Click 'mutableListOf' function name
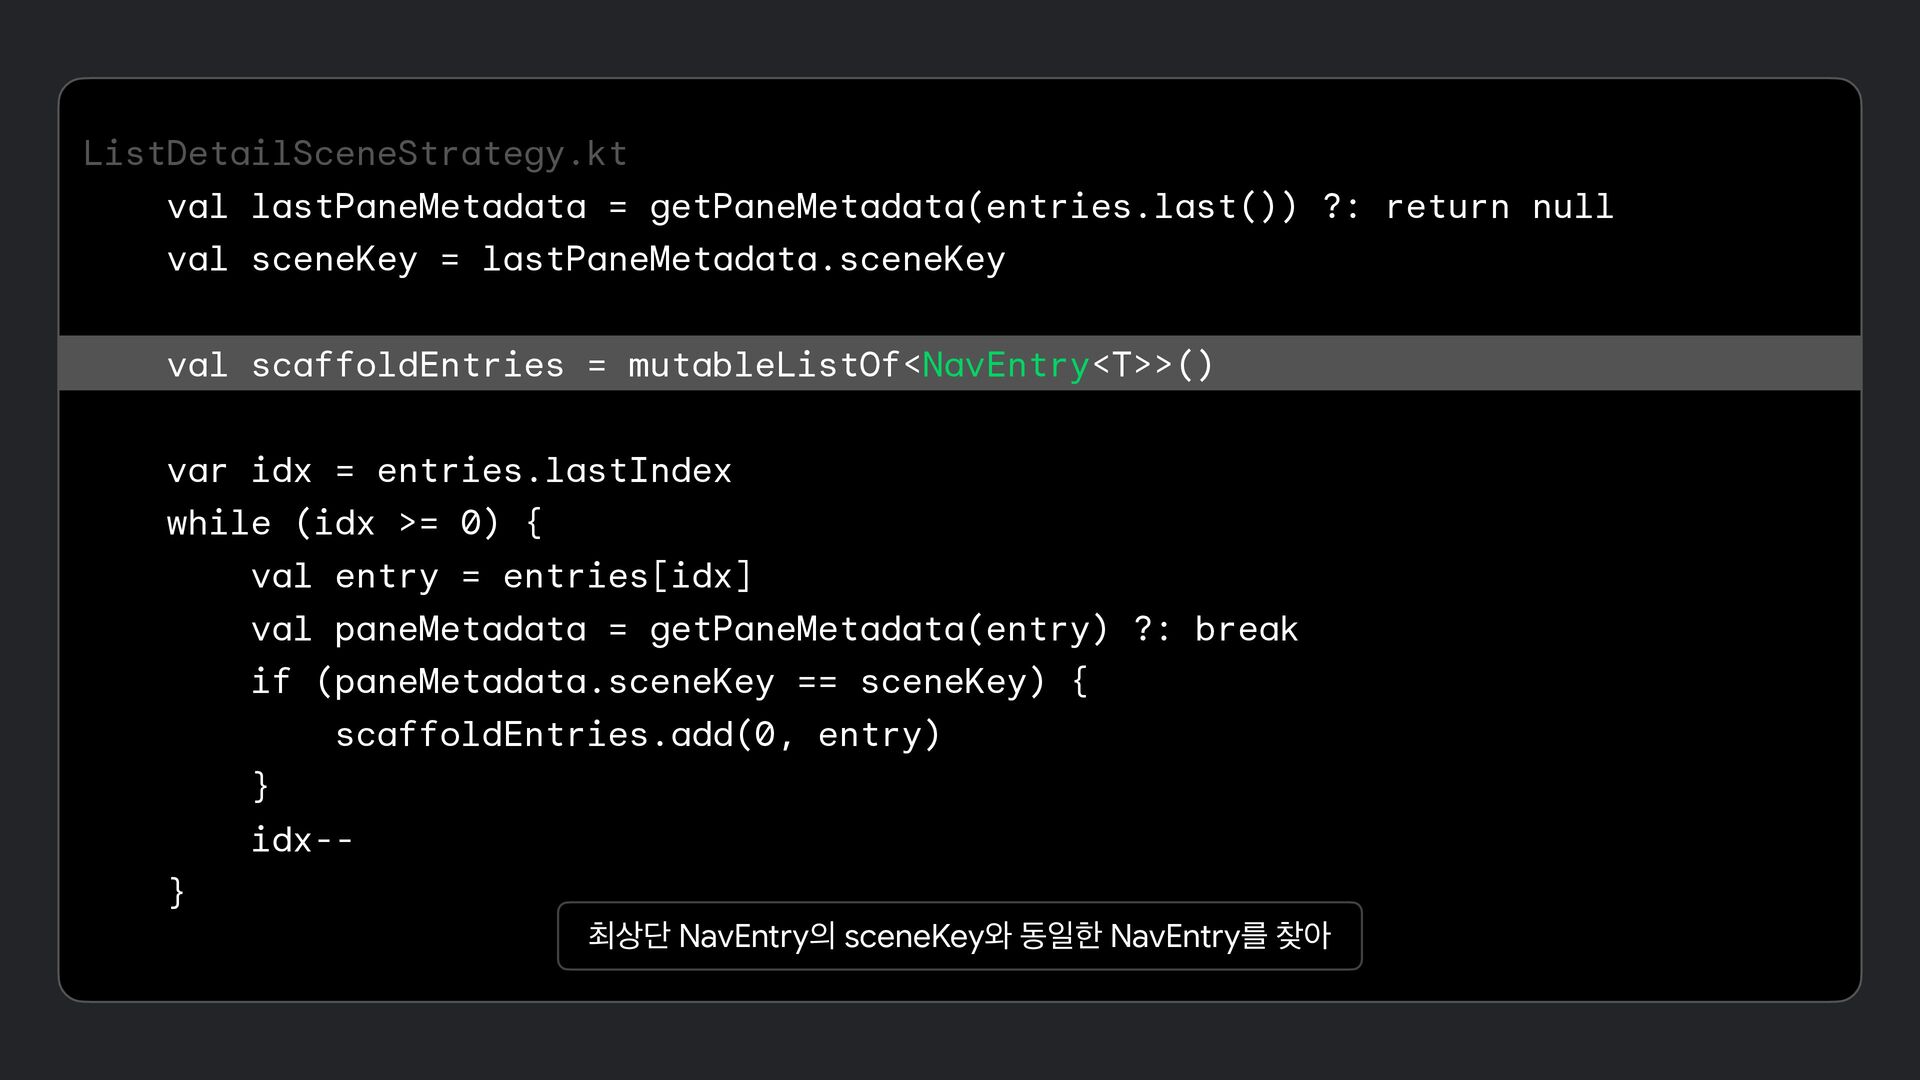The image size is (1920, 1080). (x=764, y=365)
